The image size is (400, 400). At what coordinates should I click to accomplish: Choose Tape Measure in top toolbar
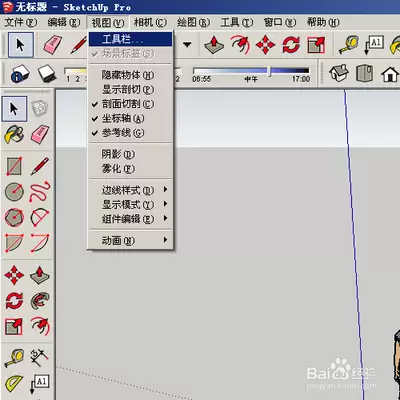348,45
